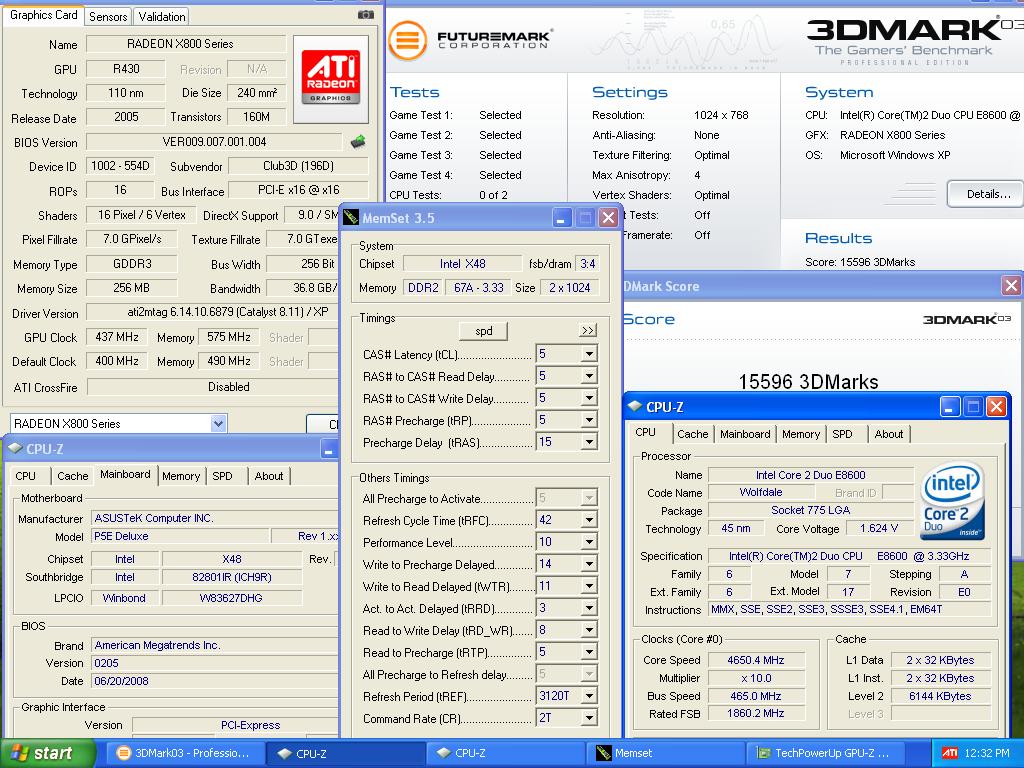
Task: Expand CAS# Latency (tCL) dropdown
Action: (x=589, y=354)
